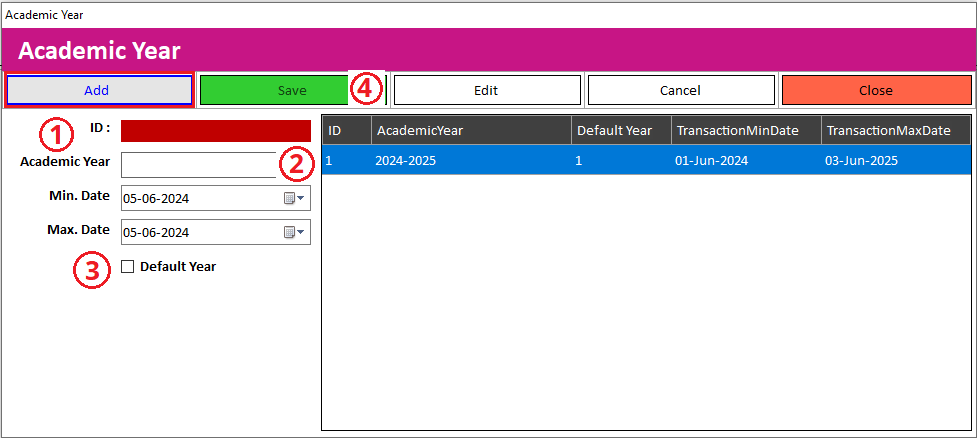Sort by the AcademicYear column header
Viewport: 978px width, 438px height.
(x=470, y=131)
